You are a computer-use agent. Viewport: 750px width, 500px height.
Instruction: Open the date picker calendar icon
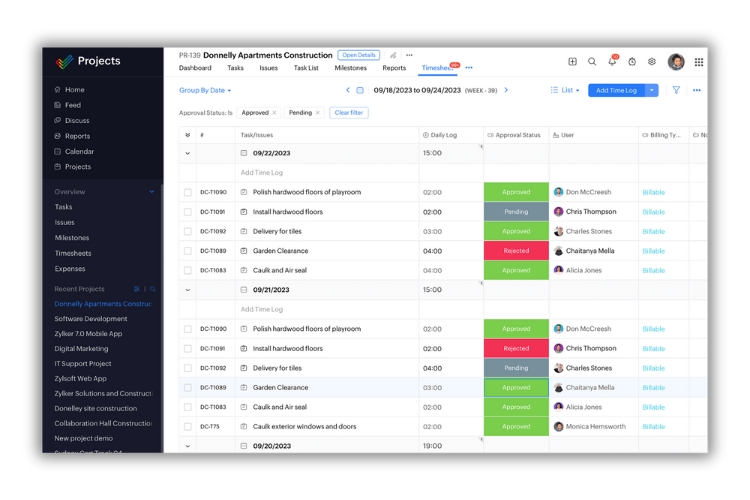[x=360, y=90]
